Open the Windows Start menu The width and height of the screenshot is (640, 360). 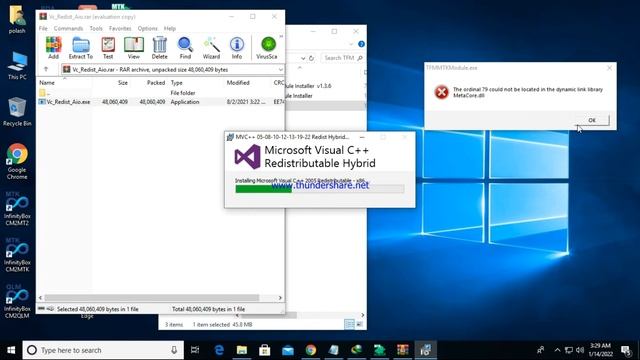(11, 350)
